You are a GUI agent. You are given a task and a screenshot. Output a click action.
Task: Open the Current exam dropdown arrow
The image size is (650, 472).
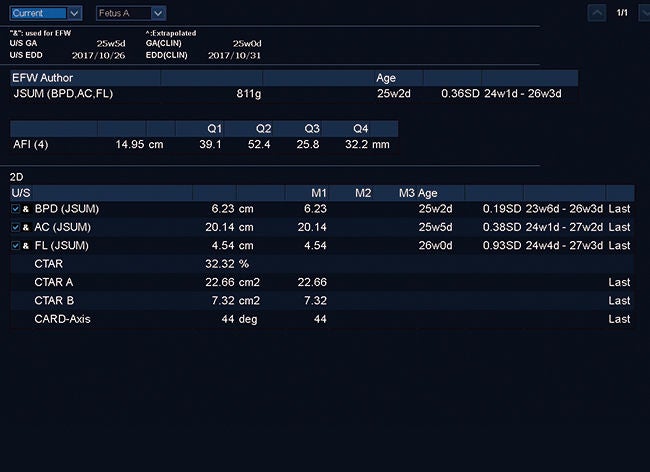click(74, 13)
